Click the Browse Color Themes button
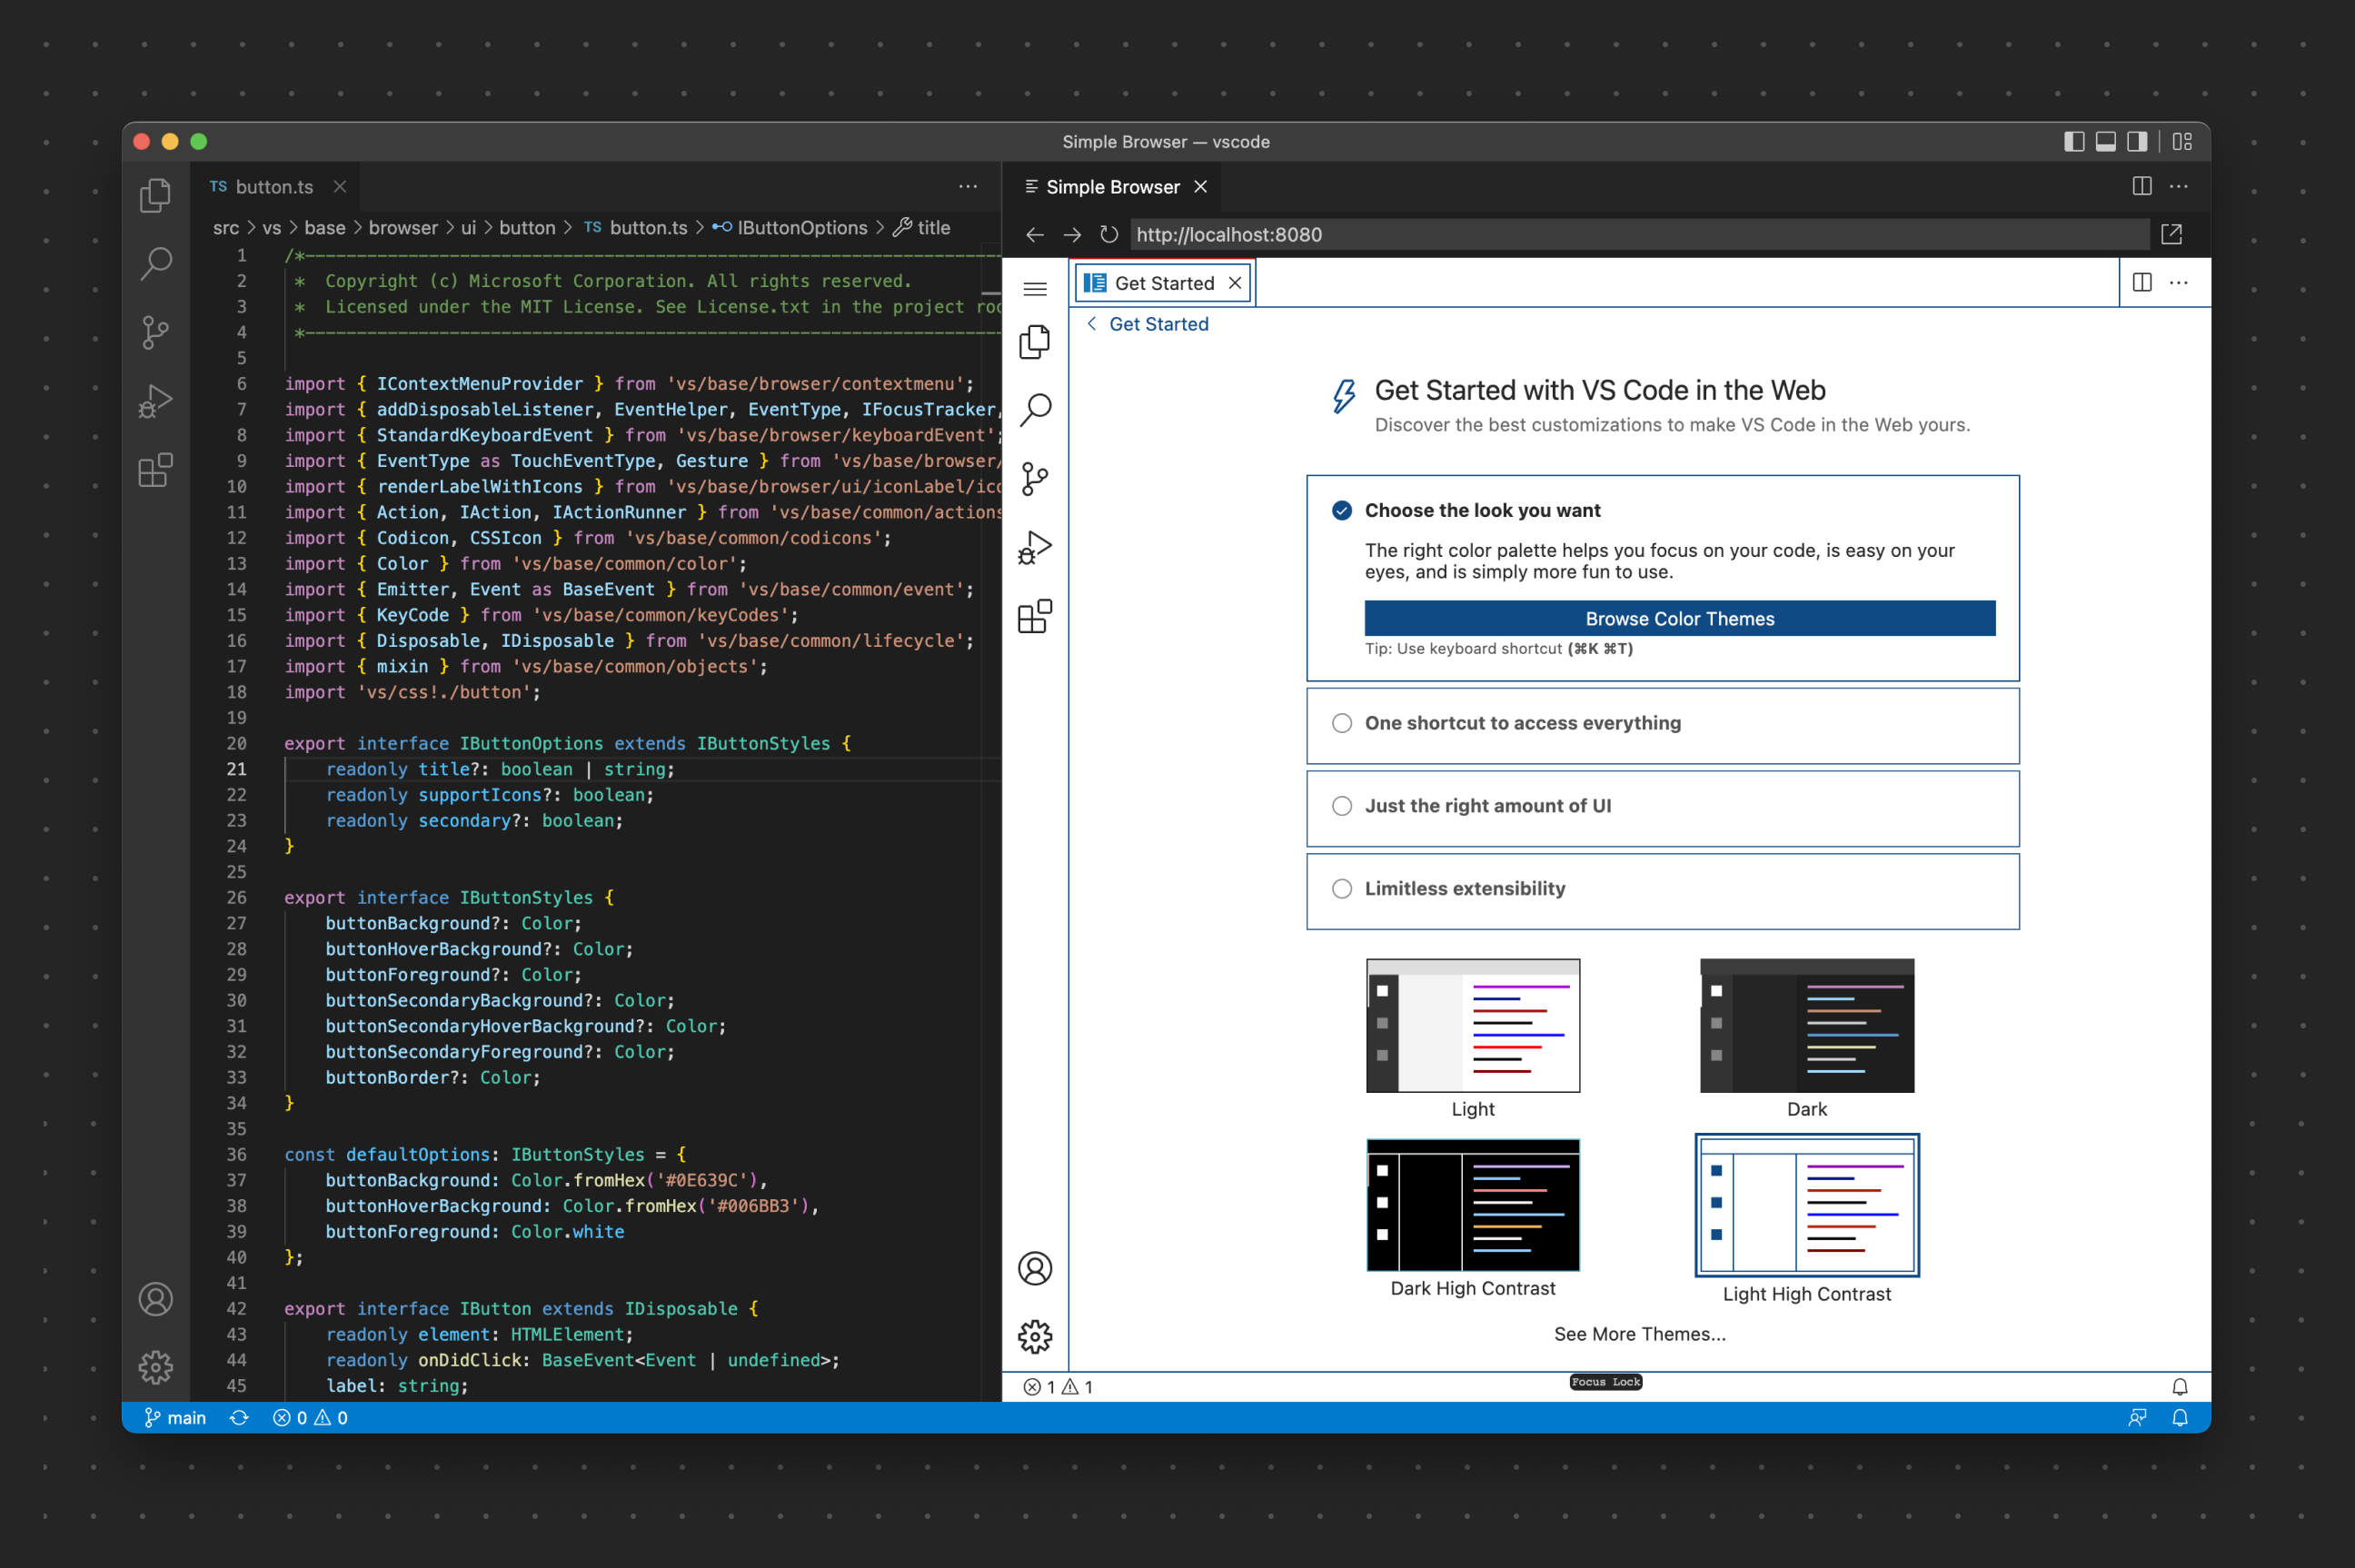The image size is (2355, 1568). click(1678, 618)
